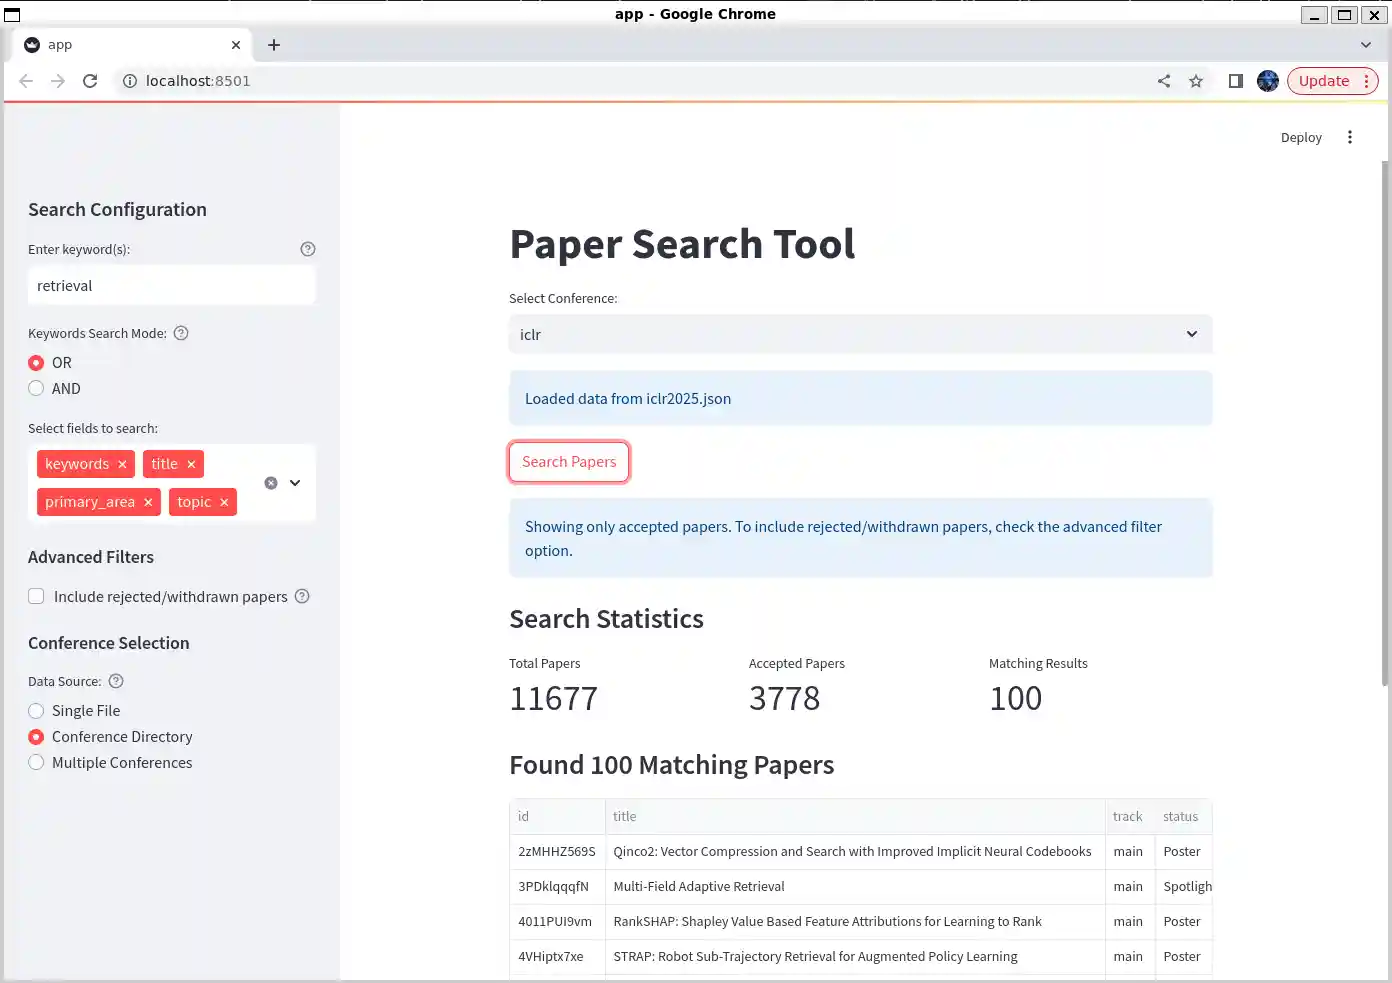1392x983 pixels.
Task: Click help icon next to Data Source
Action: point(116,681)
